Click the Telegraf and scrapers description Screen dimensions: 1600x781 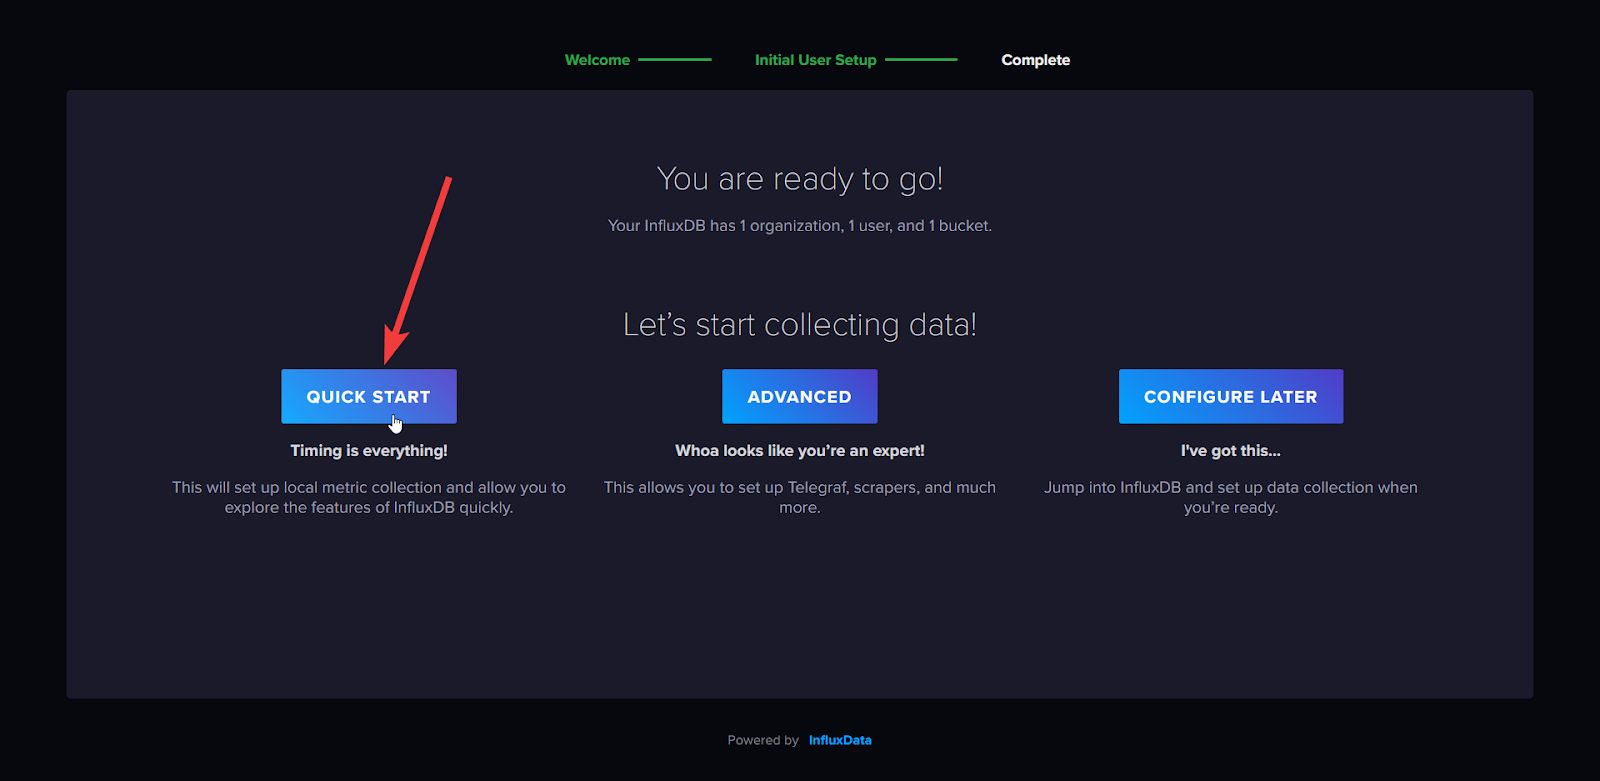point(800,497)
